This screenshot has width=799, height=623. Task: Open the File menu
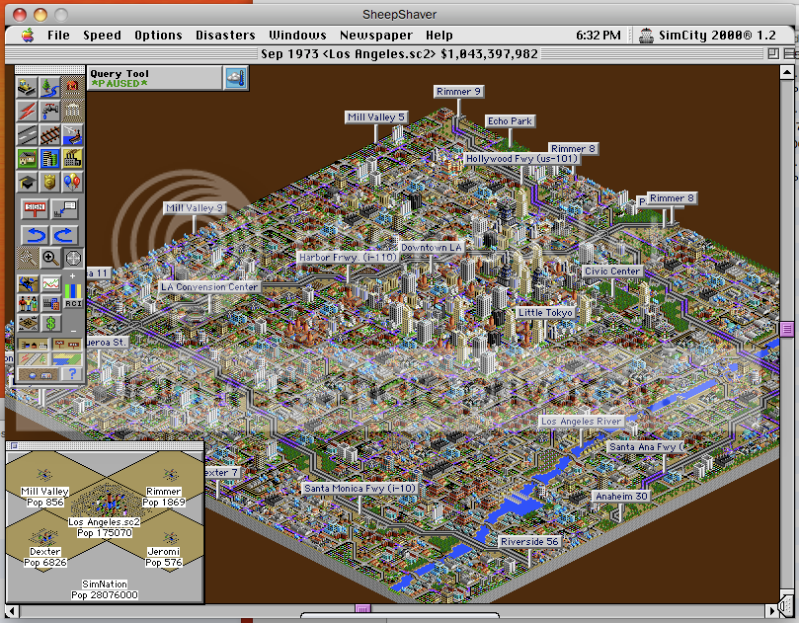tap(58, 35)
